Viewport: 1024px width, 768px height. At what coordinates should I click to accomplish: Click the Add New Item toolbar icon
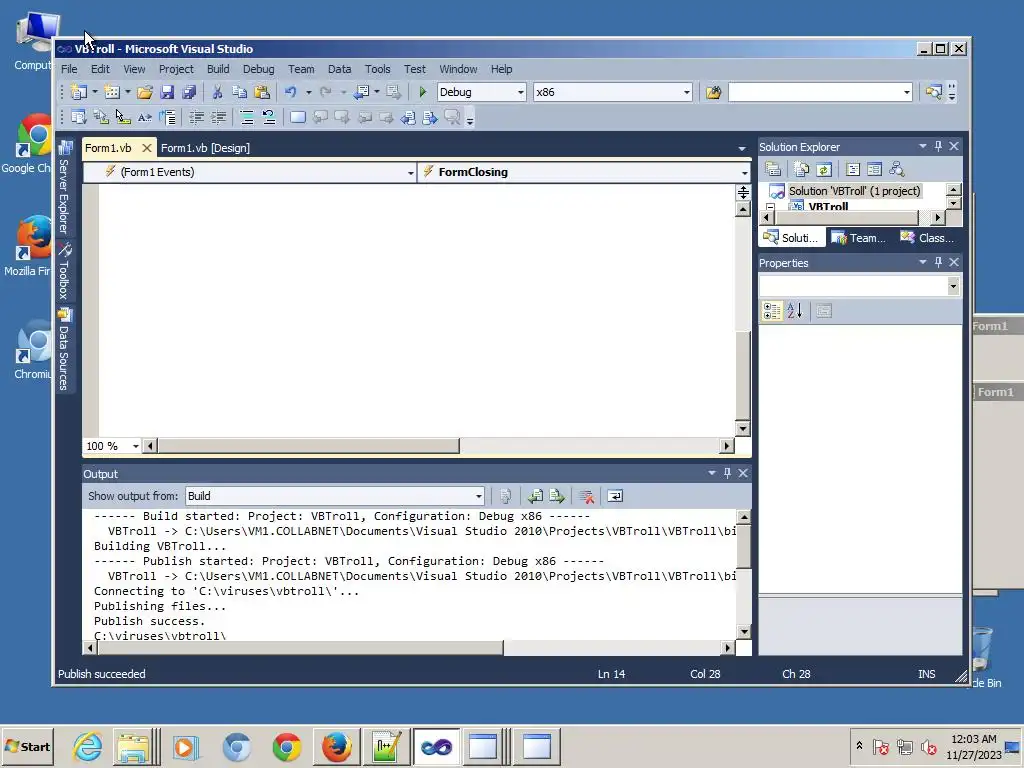click(x=112, y=92)
